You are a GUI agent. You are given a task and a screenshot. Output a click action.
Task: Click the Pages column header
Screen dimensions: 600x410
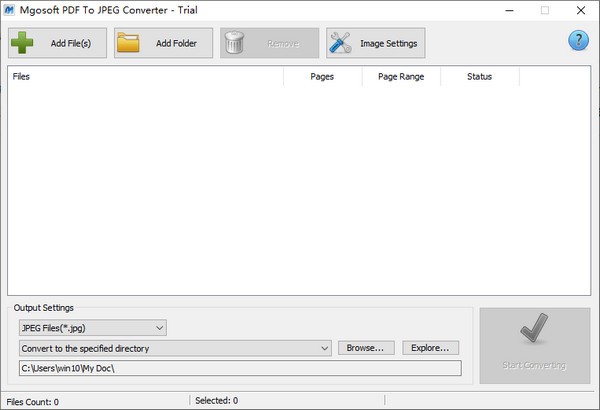tap(322, 77)
